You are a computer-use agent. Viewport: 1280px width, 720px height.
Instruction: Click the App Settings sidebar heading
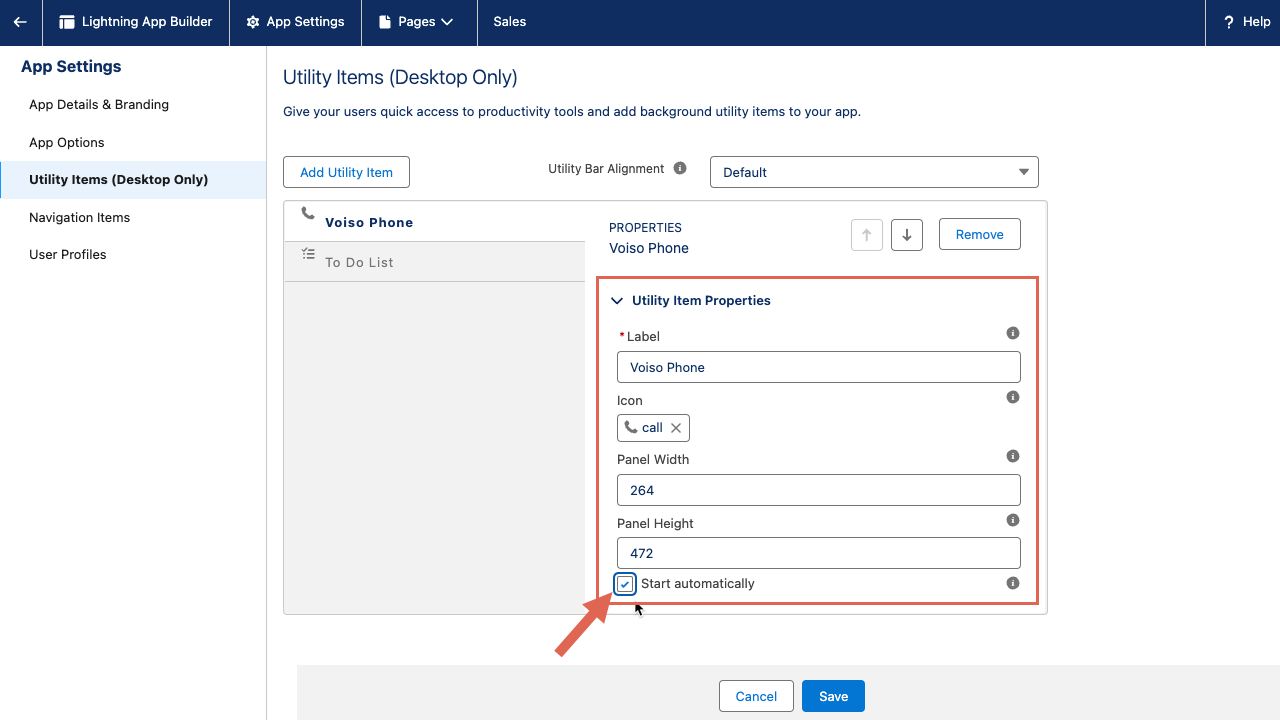coord(71,67)
